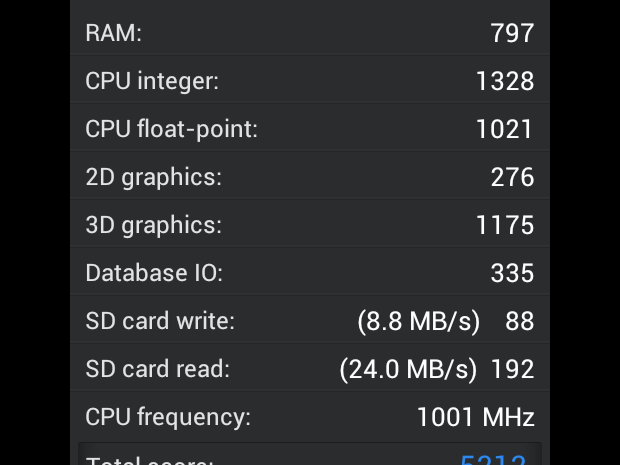Tap the 8.8 MB/s write speed
This screenshot has height=465, width=620.
[x=419, y=321]
